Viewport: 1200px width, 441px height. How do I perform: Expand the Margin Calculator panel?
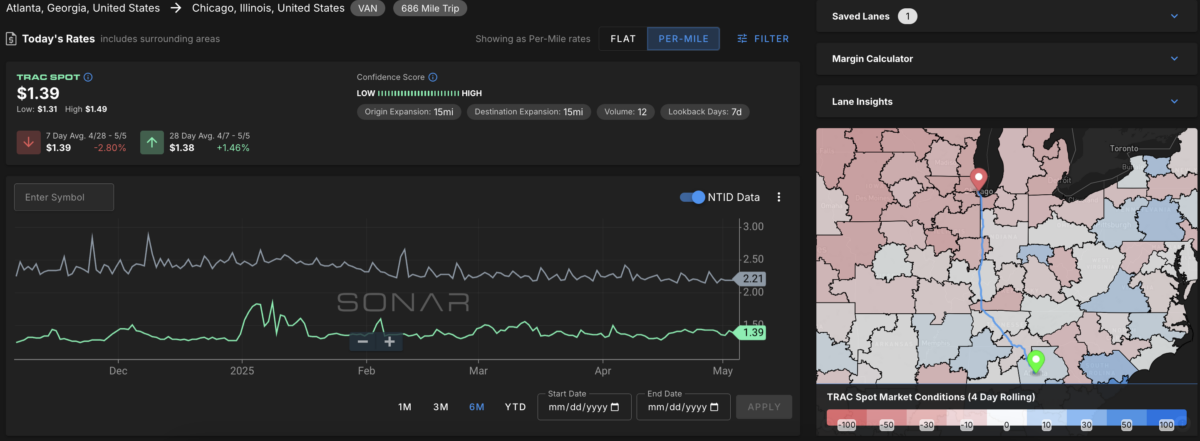(1005, 59)
